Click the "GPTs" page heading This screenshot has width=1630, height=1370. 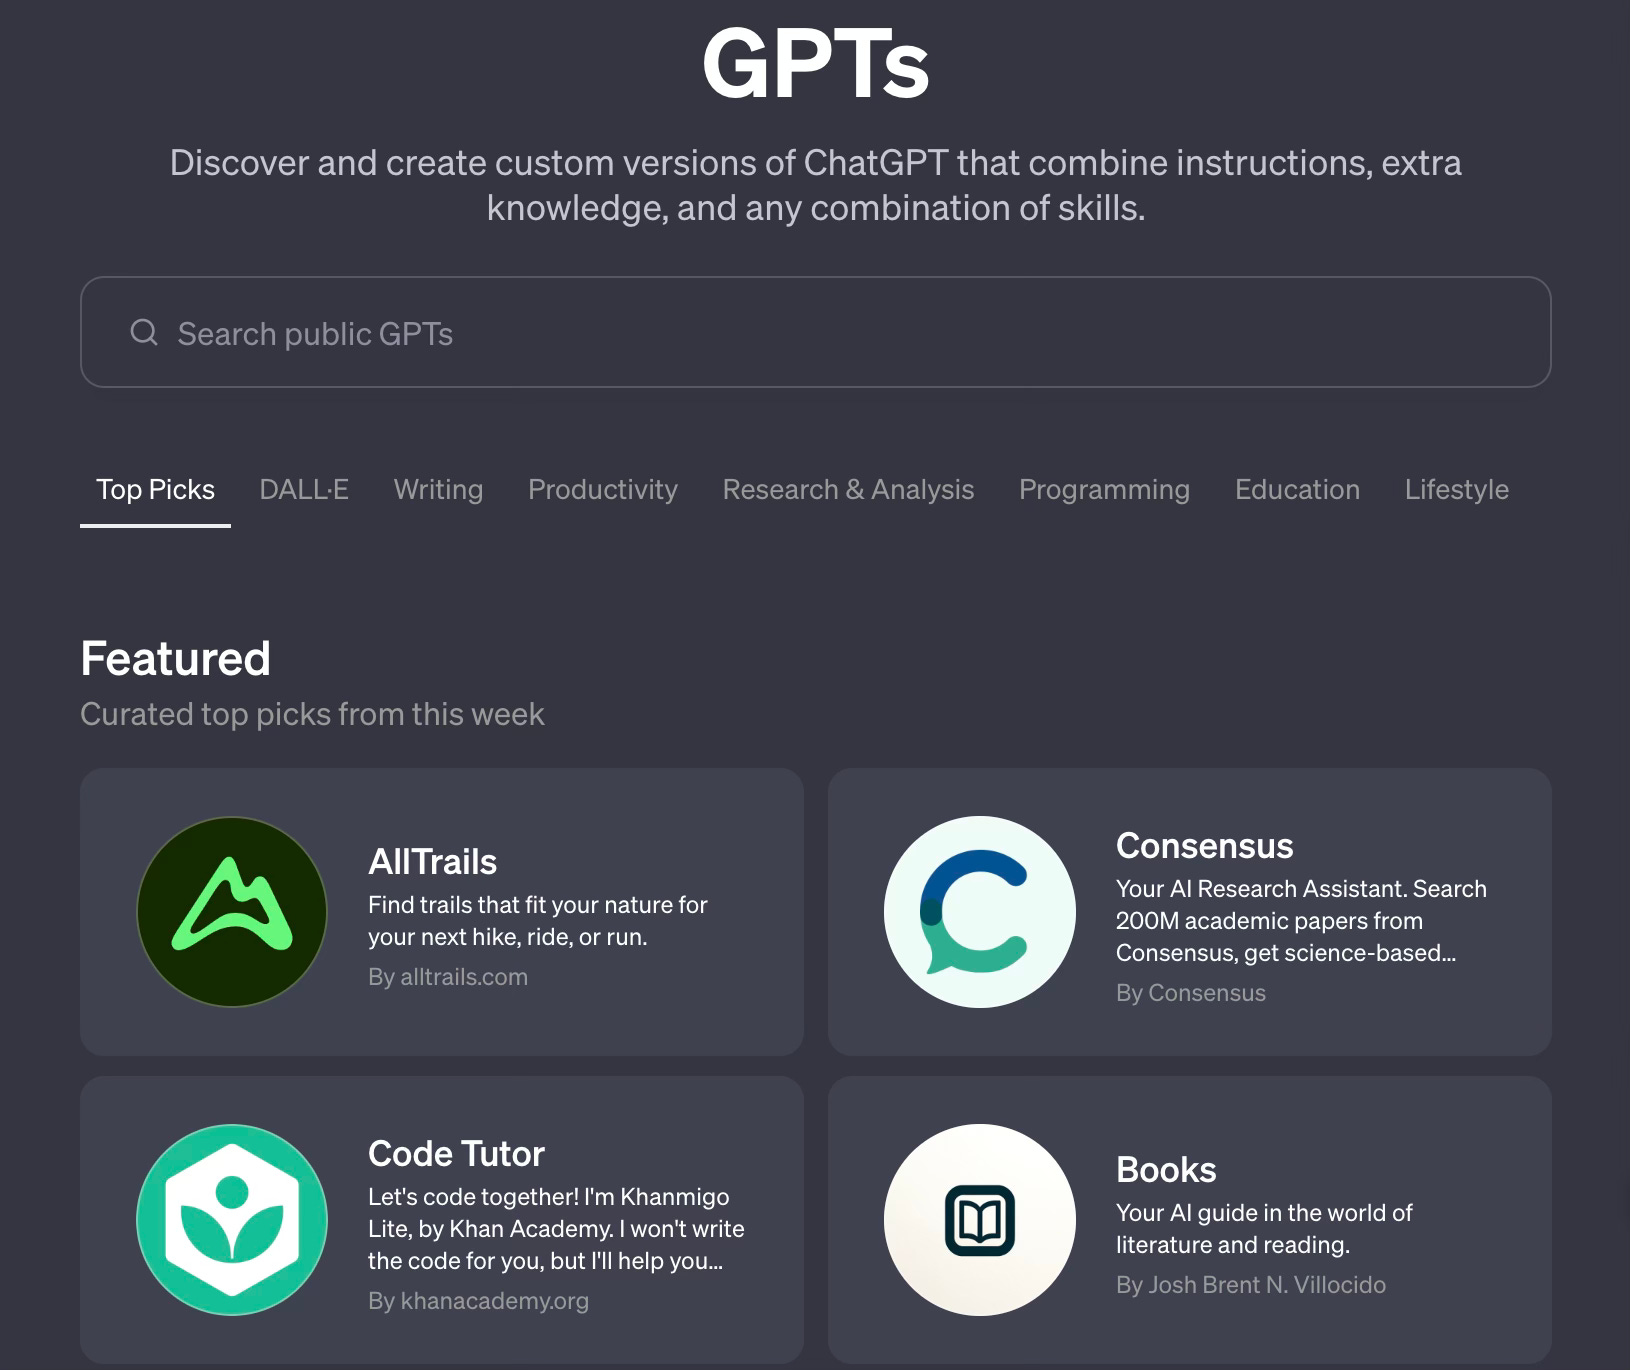[816, 65]
